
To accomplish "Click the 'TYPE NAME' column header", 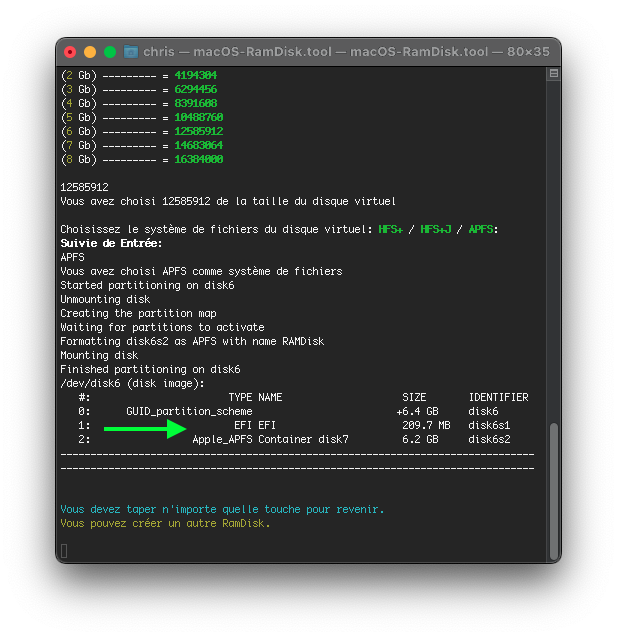I will [255, 397].
